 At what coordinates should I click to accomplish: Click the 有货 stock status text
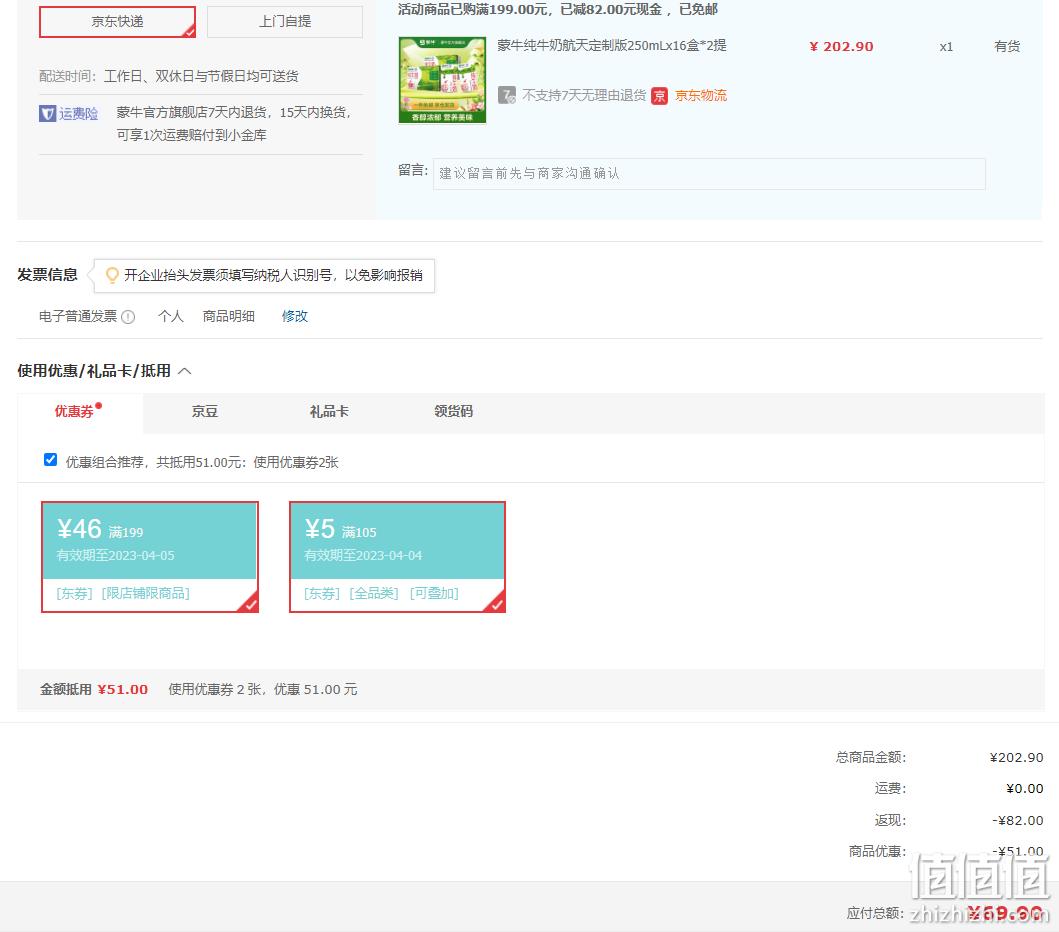coord(1007,47)
